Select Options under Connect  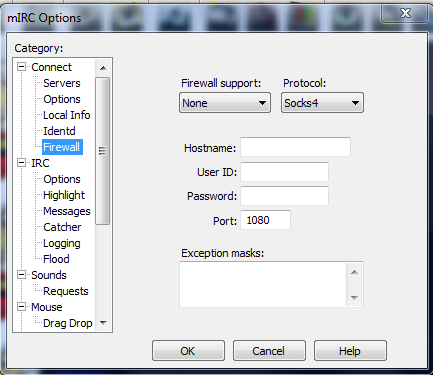click(x=62, y=99)
